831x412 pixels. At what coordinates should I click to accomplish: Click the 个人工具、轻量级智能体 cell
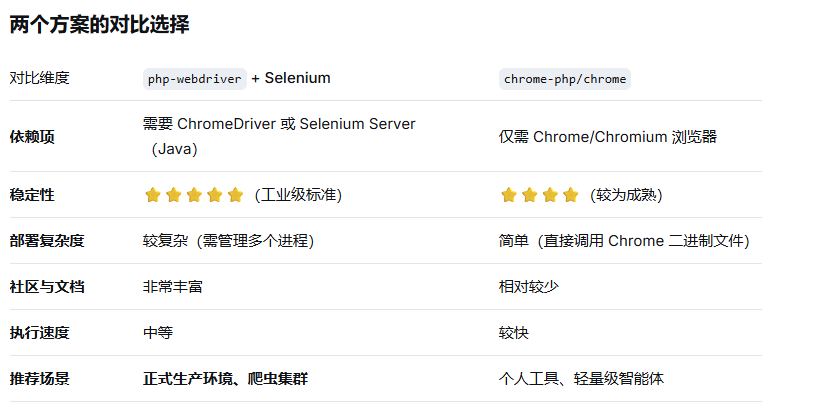(581, 379)
